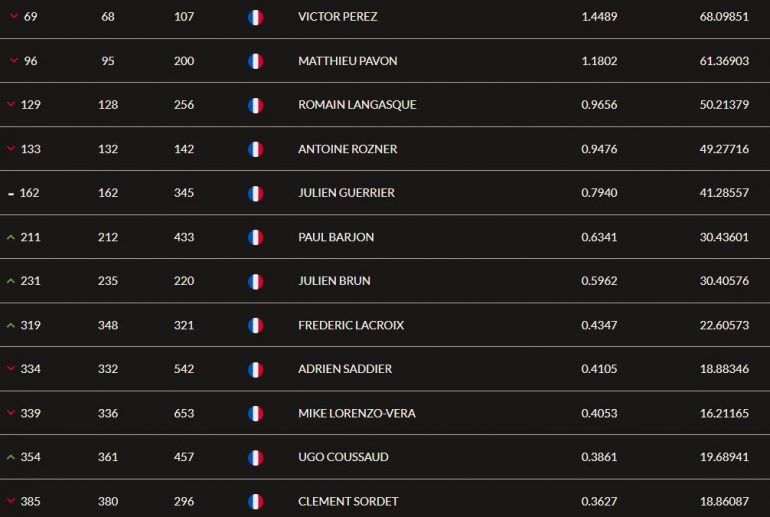The image size is (770, 517).
Task: Click the flag icon next to Julien Guerrier
Action: coord(255,193)
